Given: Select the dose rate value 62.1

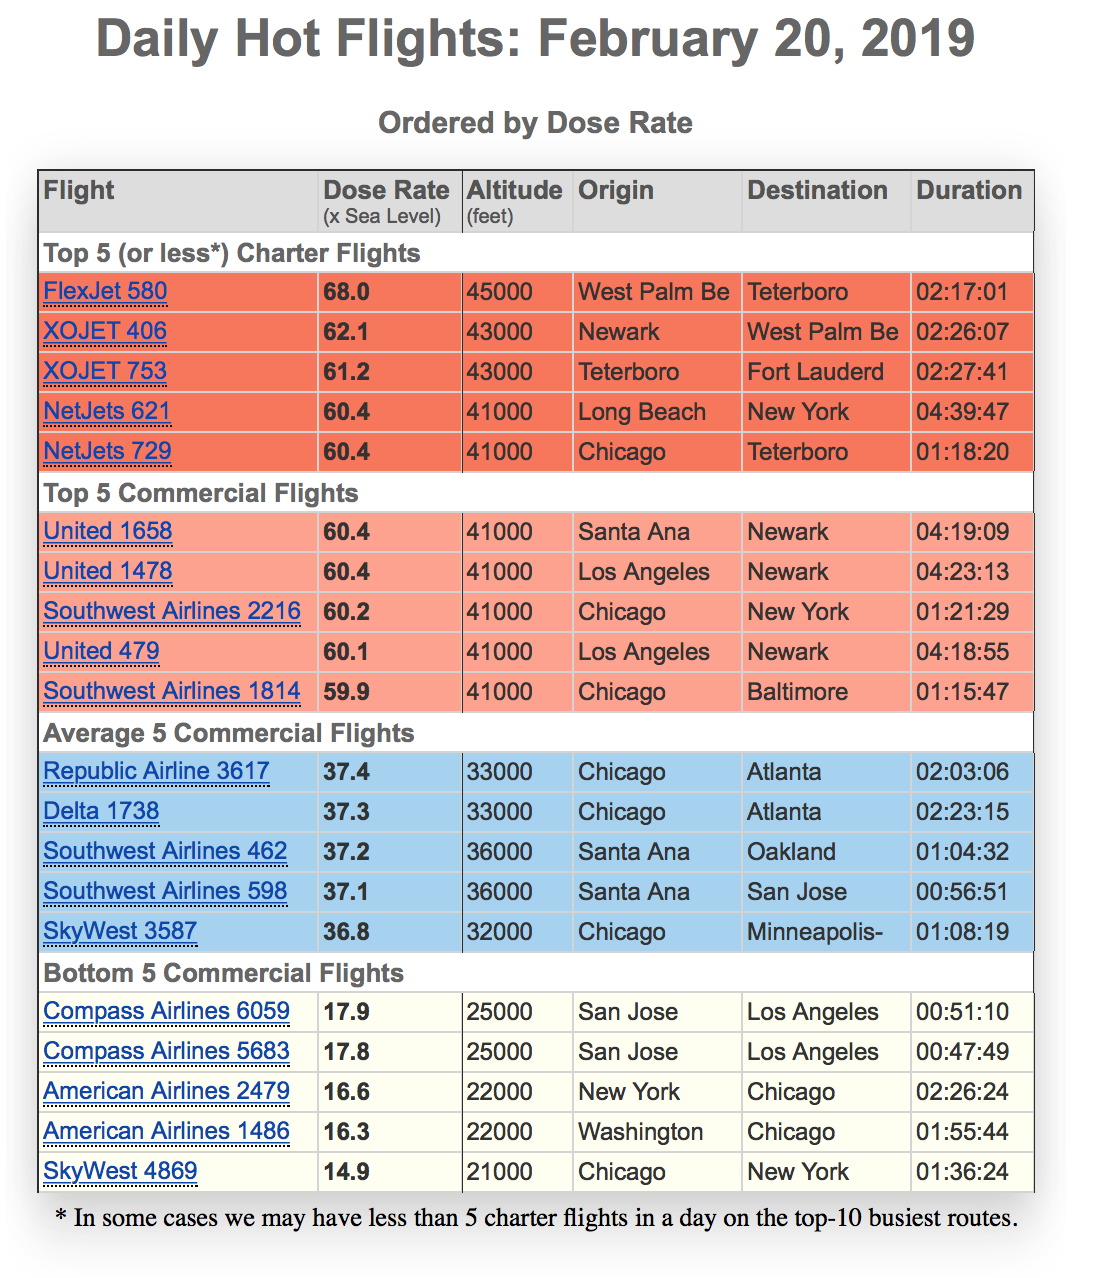Looking at the screenshot, I should (346, 332).
